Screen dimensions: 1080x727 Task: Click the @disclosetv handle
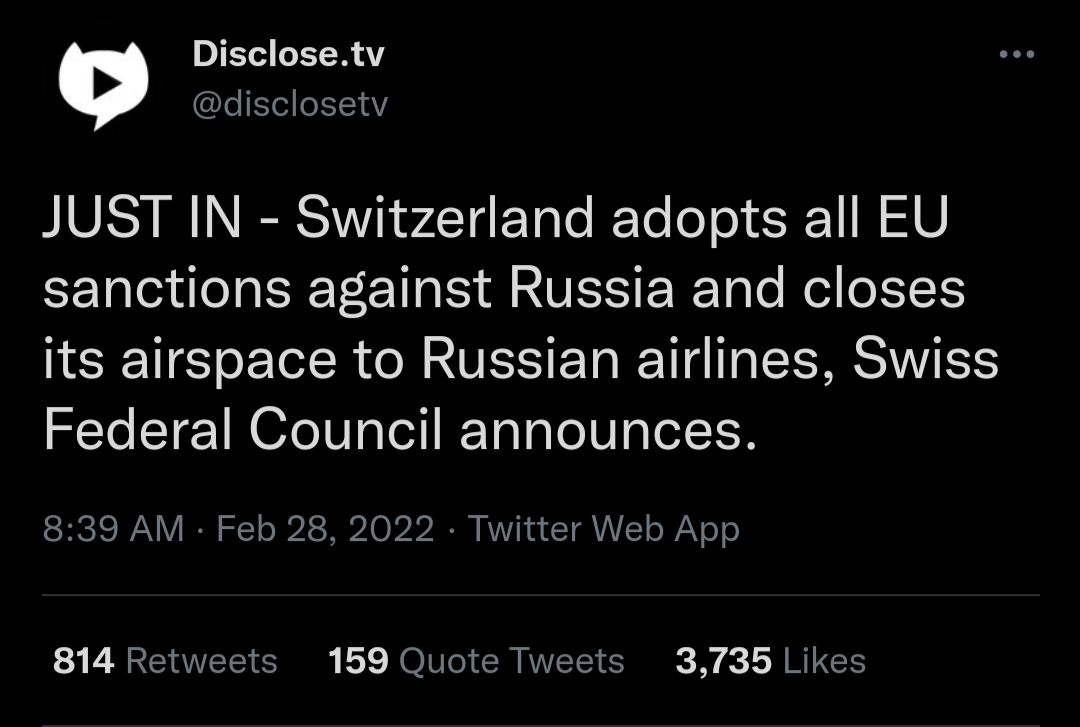point(289,104)
